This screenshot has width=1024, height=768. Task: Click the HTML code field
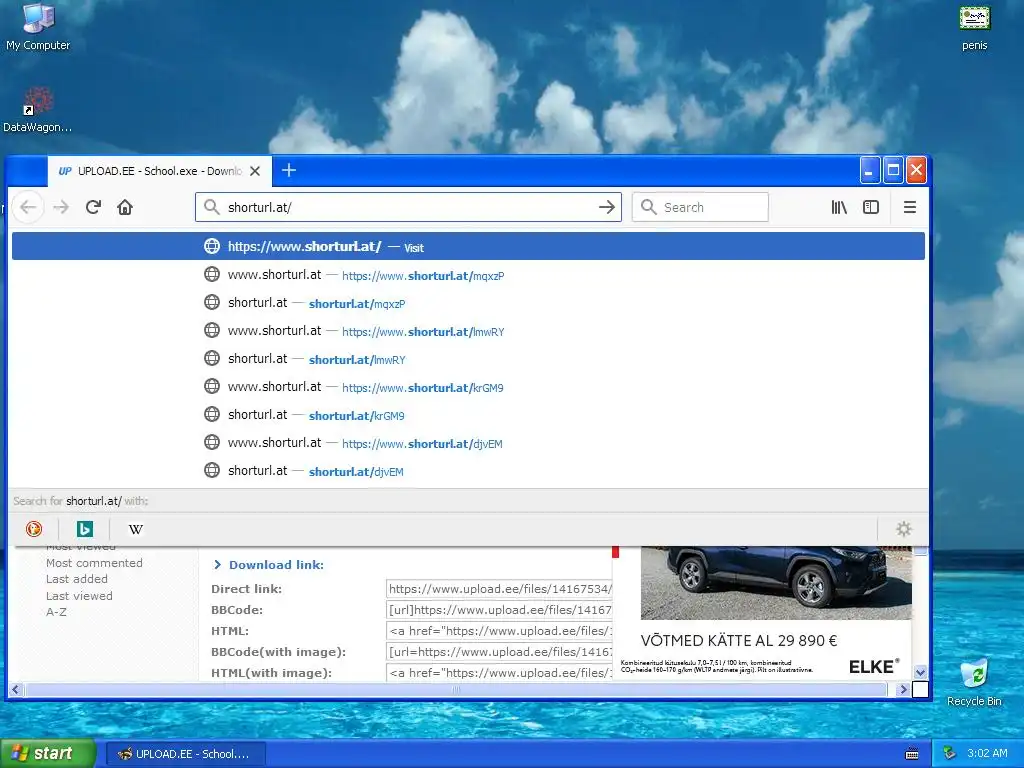click(500, 631)
